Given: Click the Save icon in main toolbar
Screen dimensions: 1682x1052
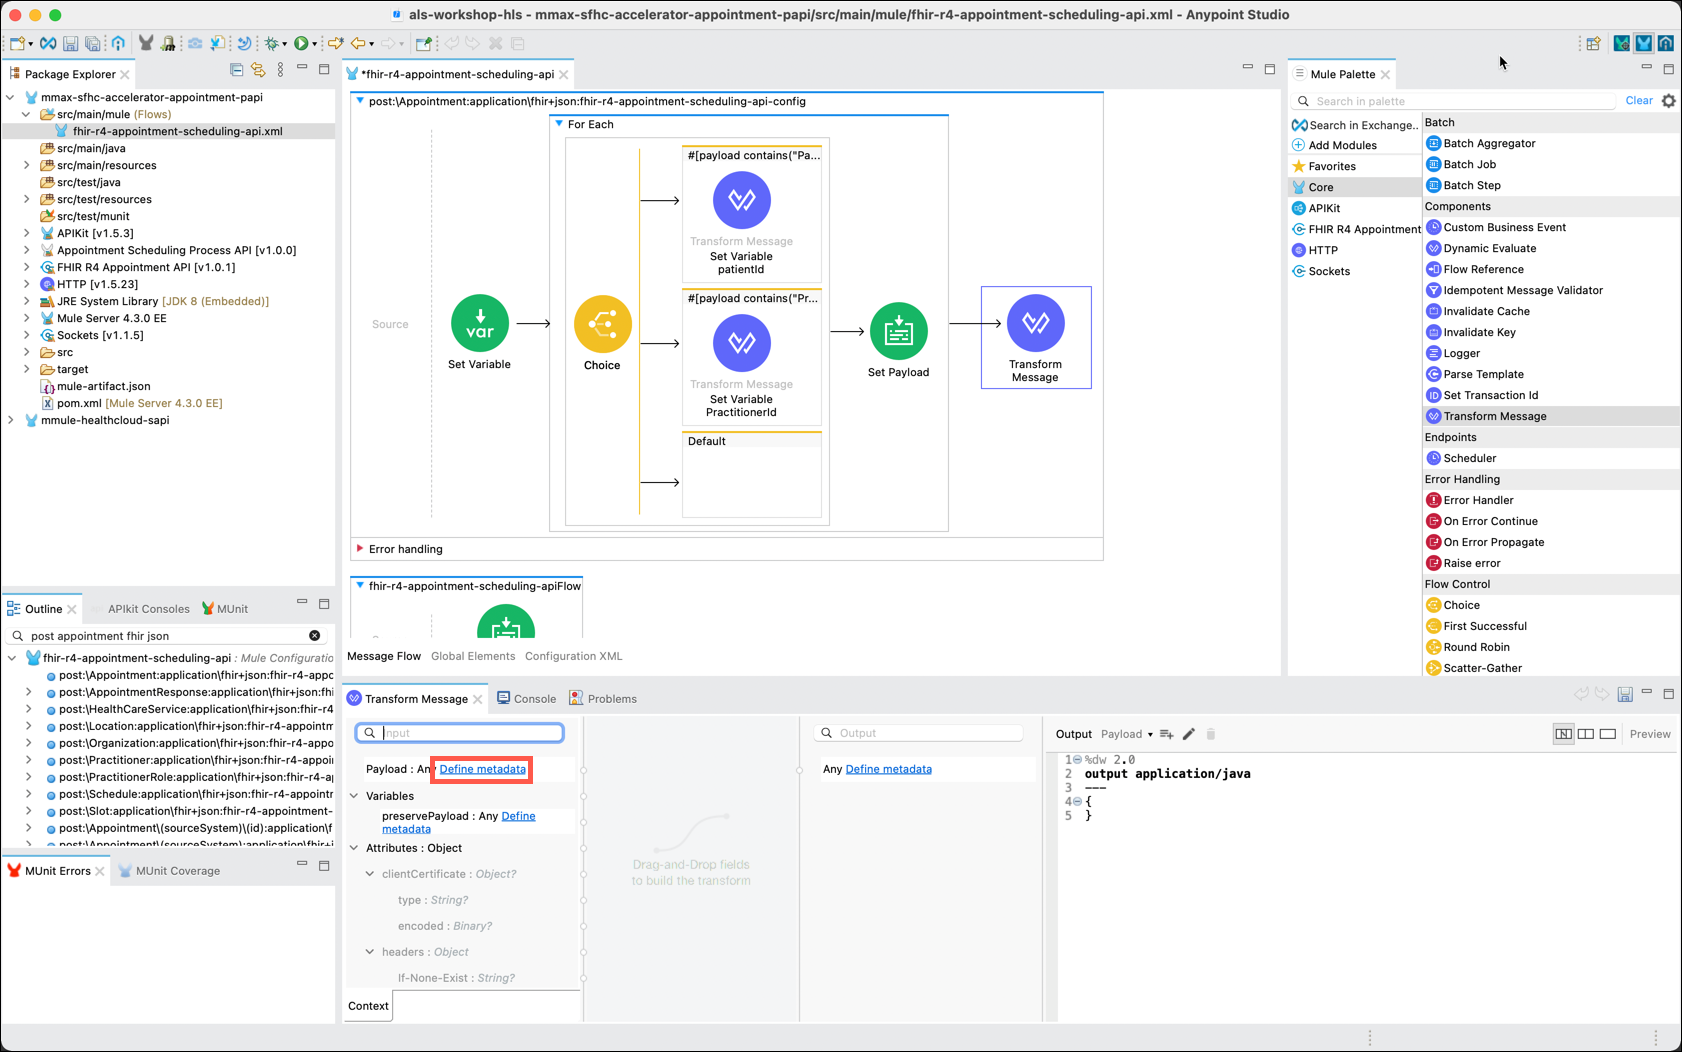Looking at the screenshot, I should click(x=70, y=44).
